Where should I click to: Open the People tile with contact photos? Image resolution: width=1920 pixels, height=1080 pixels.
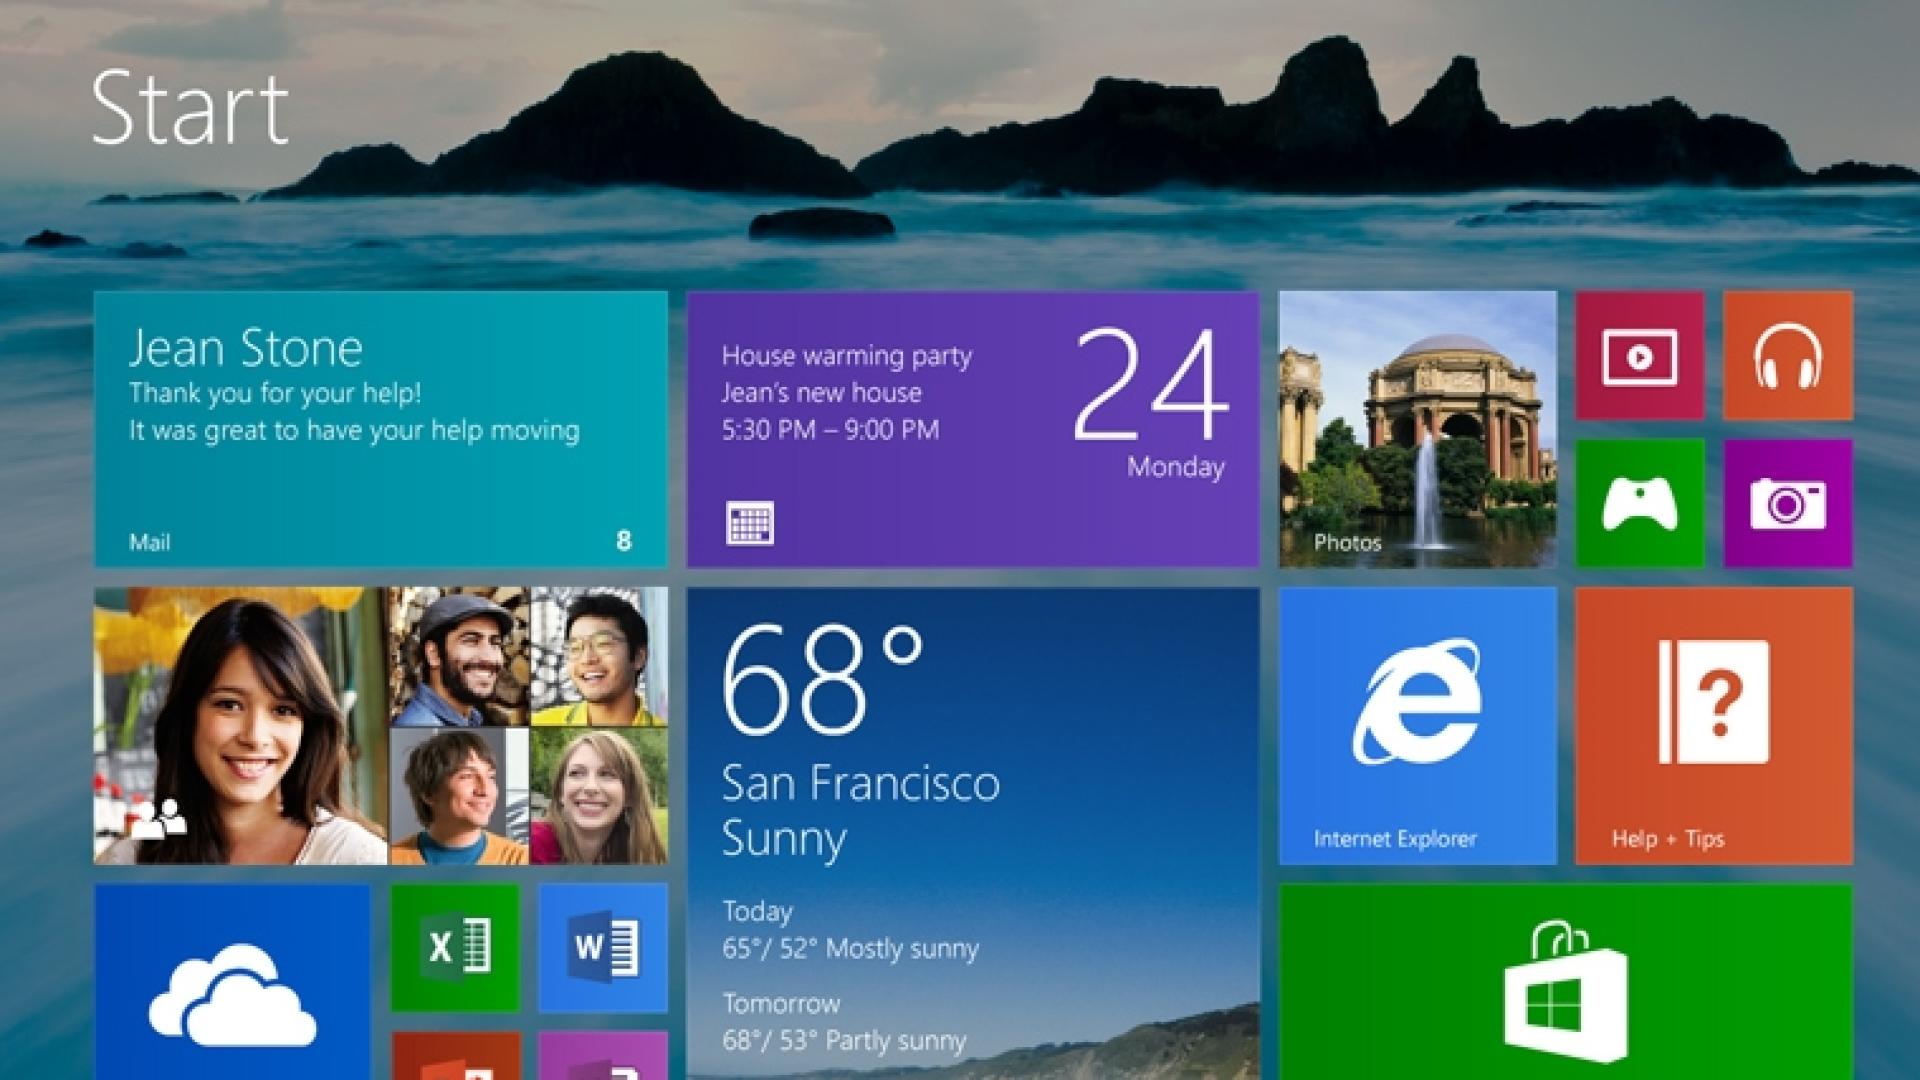pyautogui.click(x=380, y=725)
